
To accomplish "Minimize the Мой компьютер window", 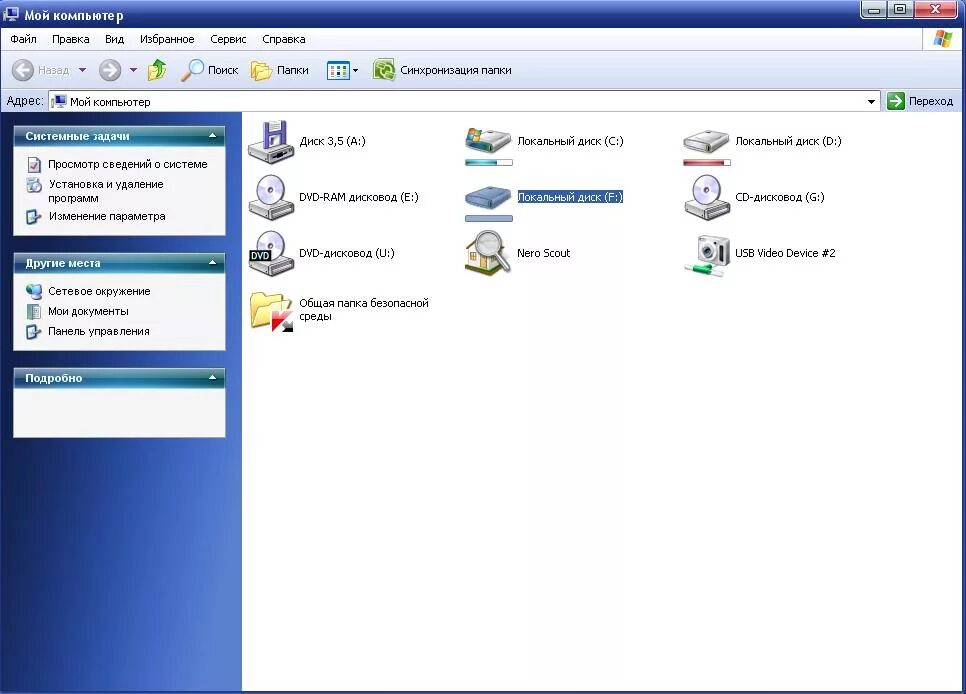I will (x=873, y=10).
